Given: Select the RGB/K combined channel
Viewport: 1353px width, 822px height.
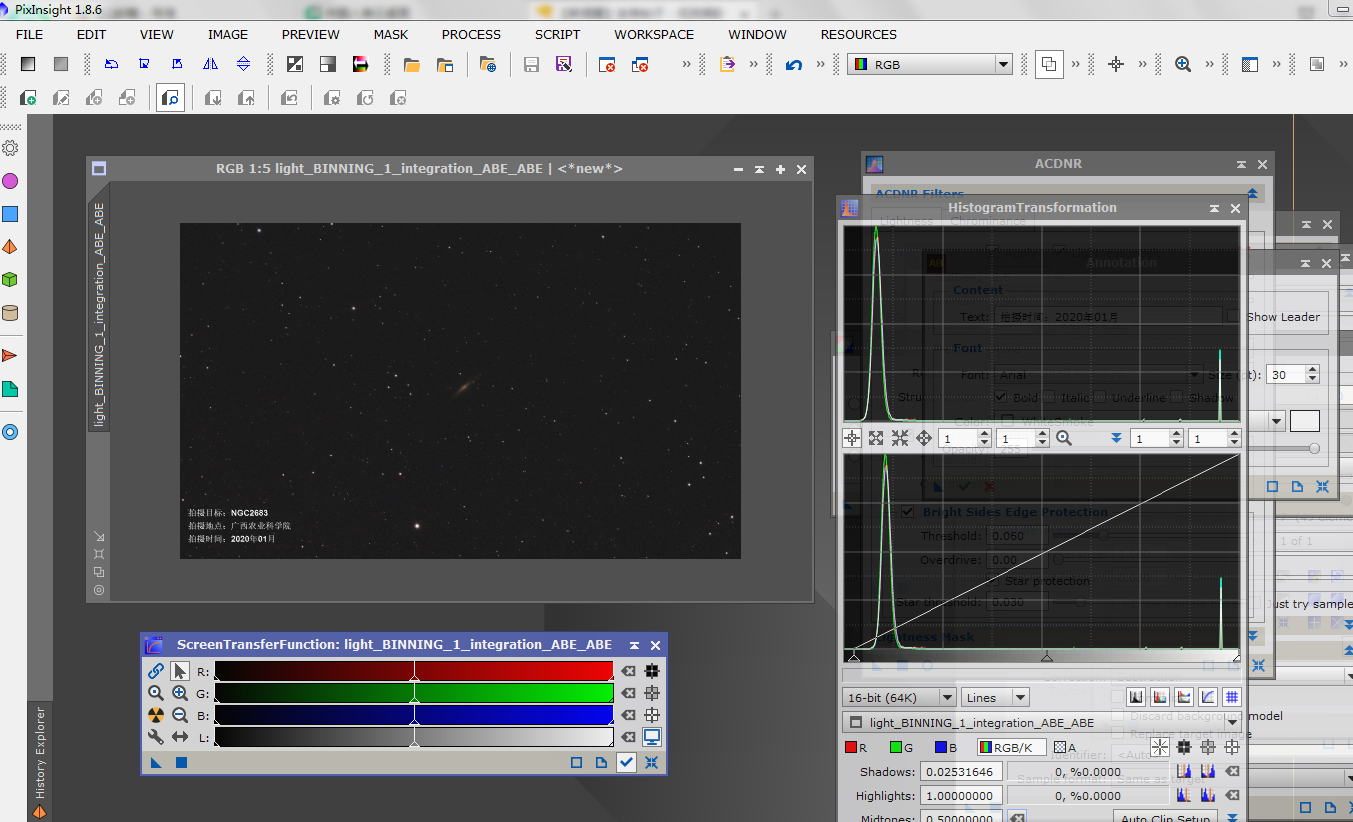Looking at the screenshot, I should 1010,747.
